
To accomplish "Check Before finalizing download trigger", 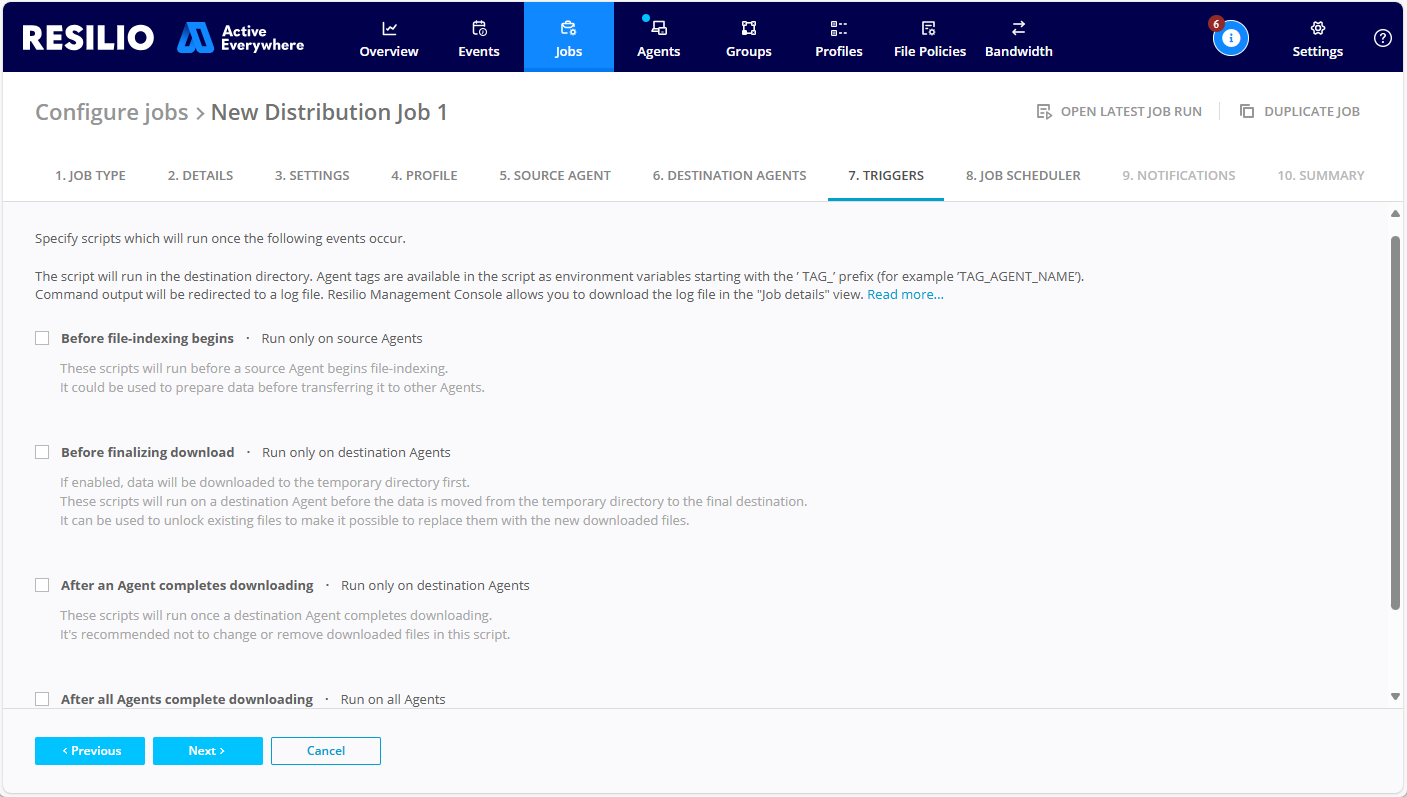I will pos(42,452).
